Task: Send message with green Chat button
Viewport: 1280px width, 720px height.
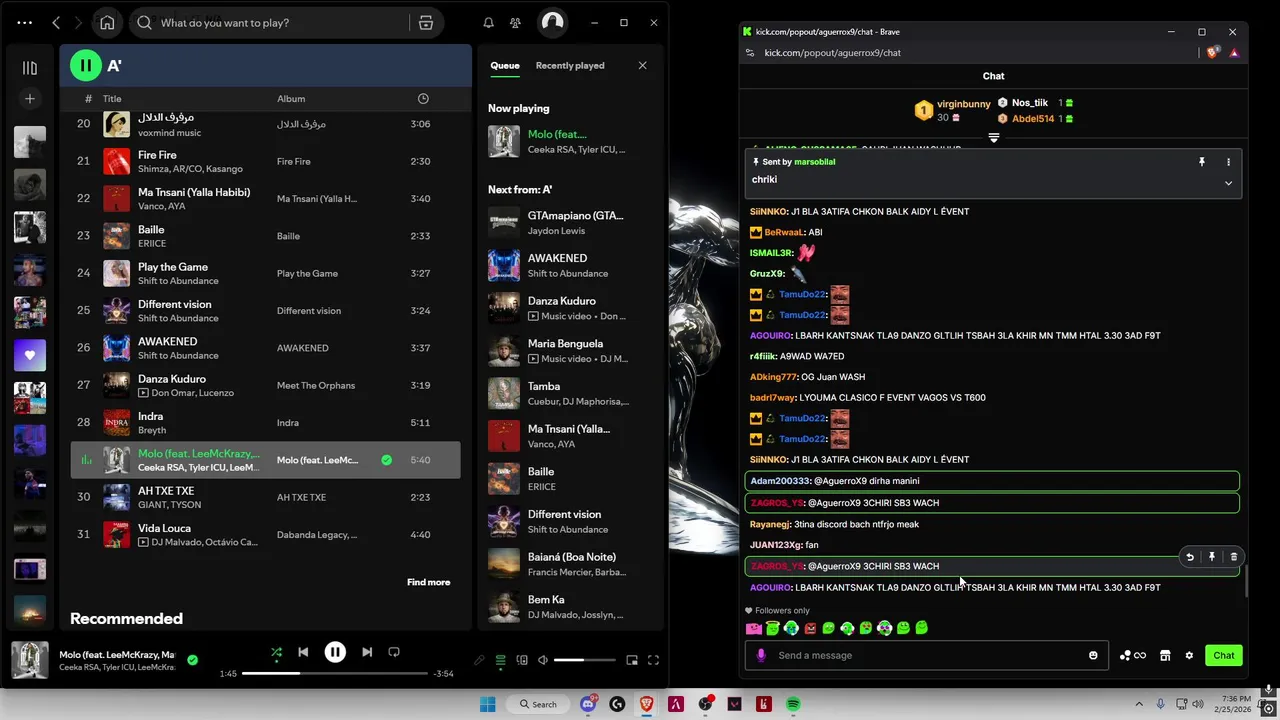Action: 1224,656
